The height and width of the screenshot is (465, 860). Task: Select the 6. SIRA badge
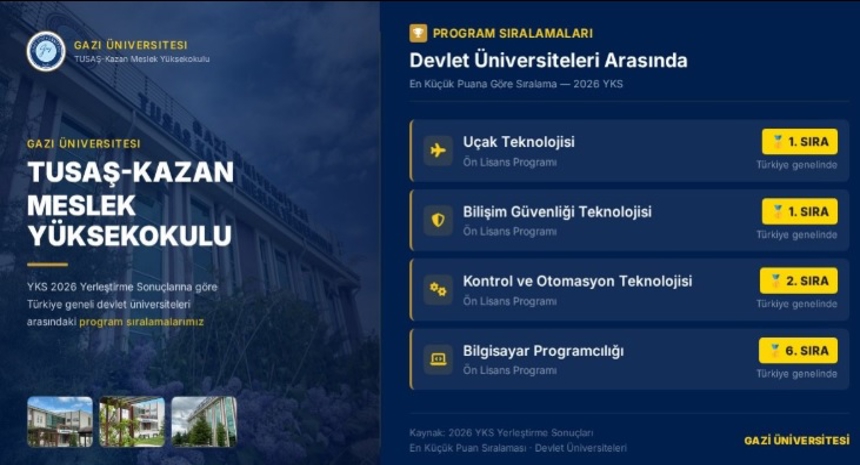798,351
